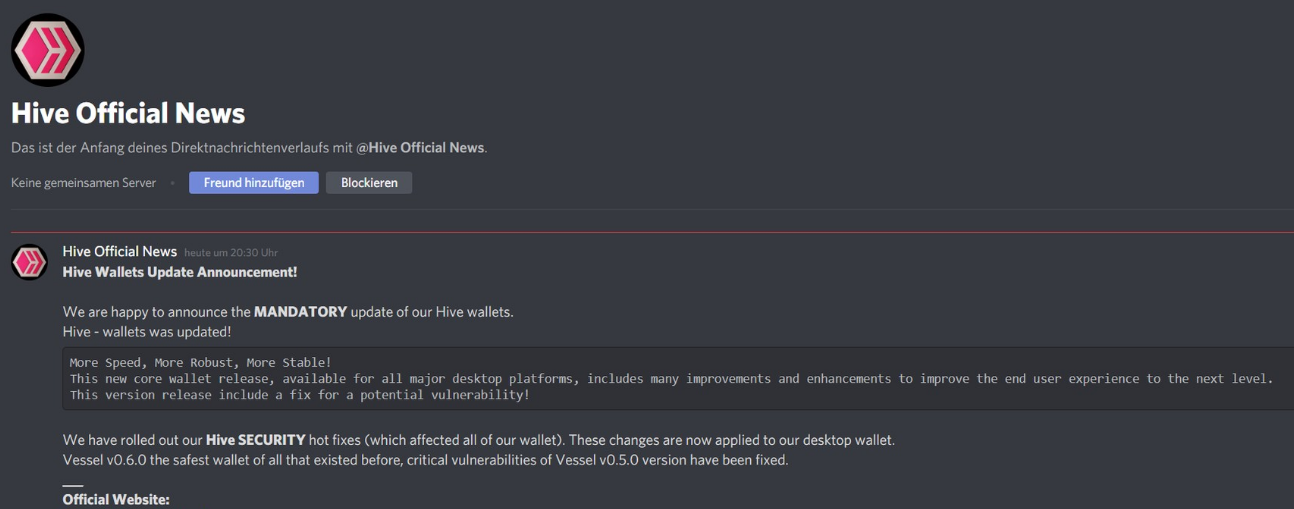Click the line Hive - wallets was updated!
1294x509 pixels.
(x=147, y=330)
